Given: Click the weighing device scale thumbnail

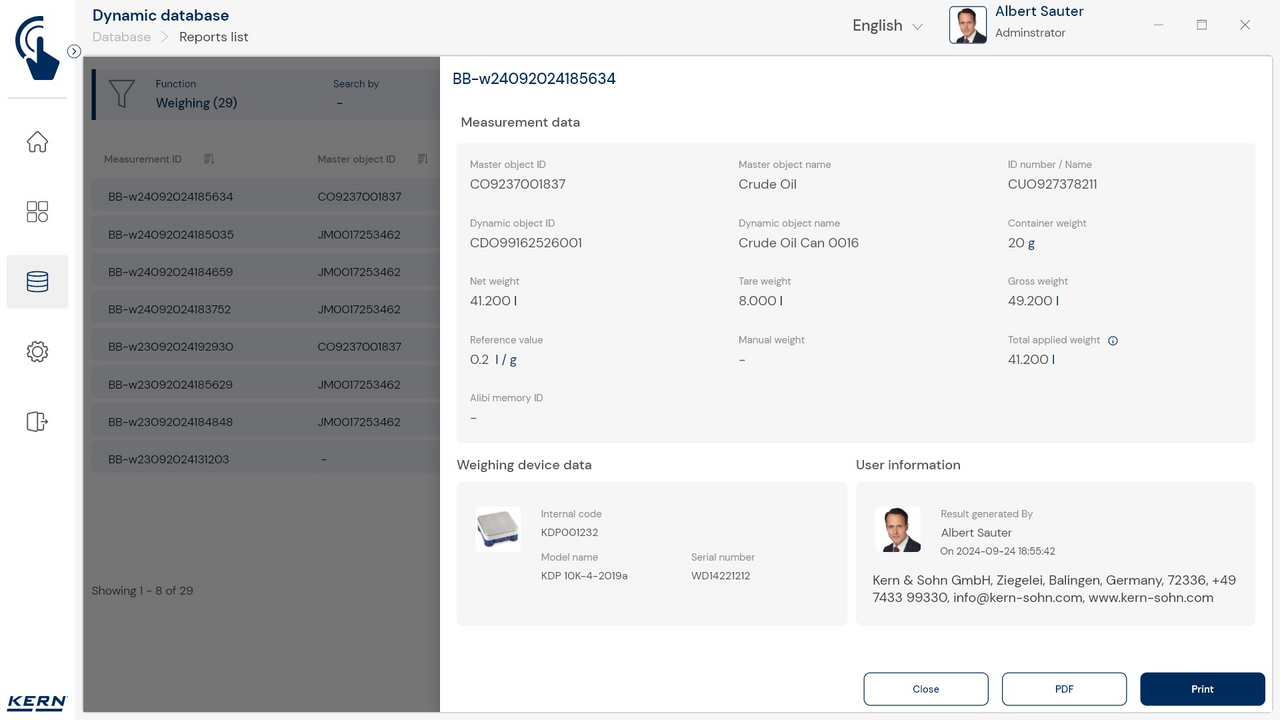Looking at the screenshot, I should click(x=498, y=530).
